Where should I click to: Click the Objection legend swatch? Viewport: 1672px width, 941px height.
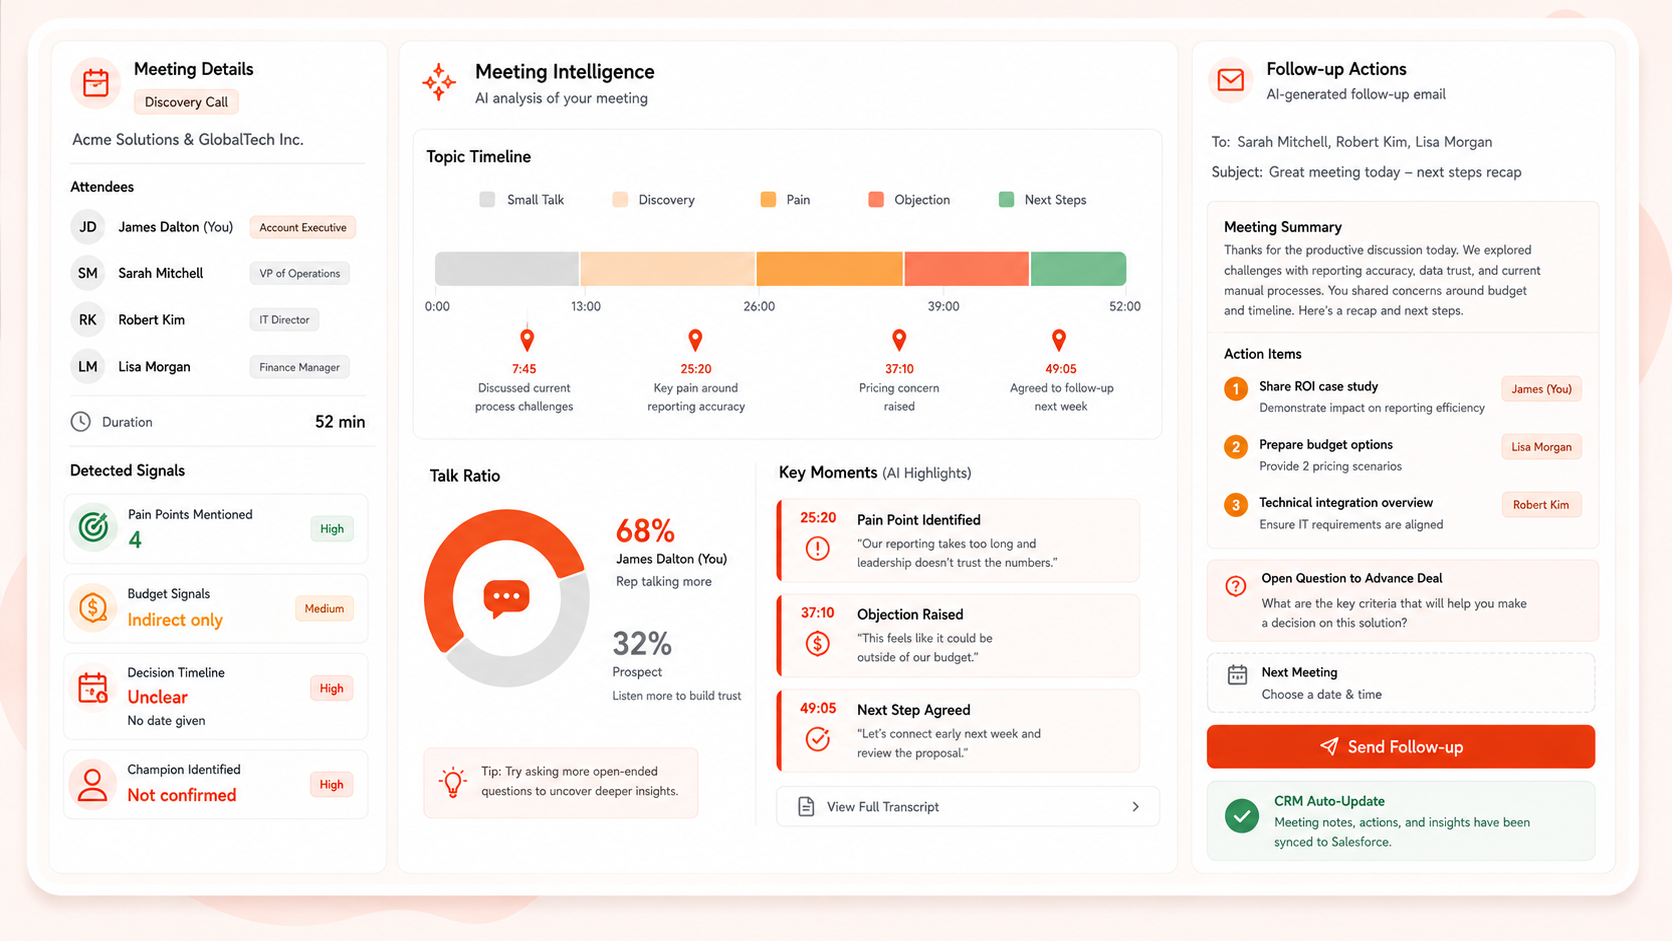pyautogui.click(x=876, y=199)
